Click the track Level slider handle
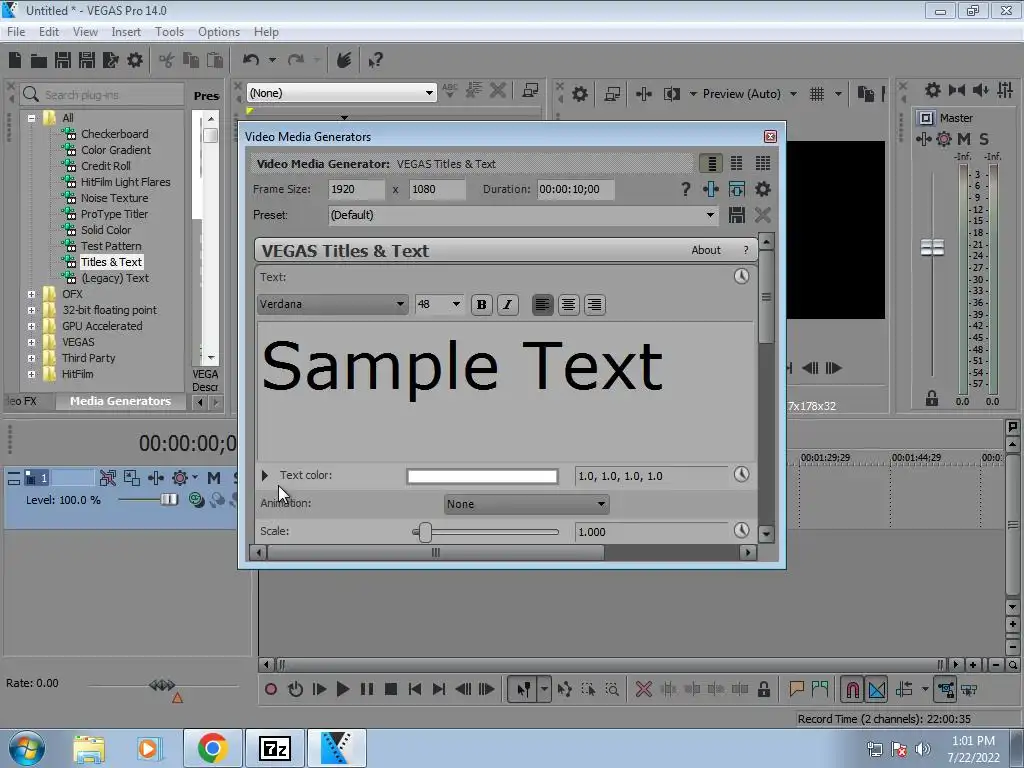The height and width of the screenshot is (768, 1024). [169, 500]
